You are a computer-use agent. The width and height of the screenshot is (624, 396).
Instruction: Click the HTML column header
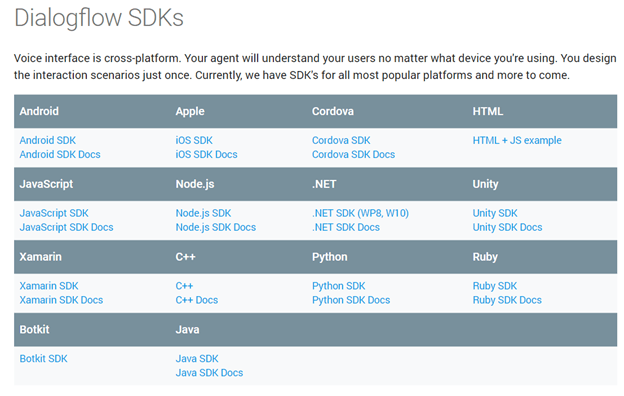pos(488,111)
